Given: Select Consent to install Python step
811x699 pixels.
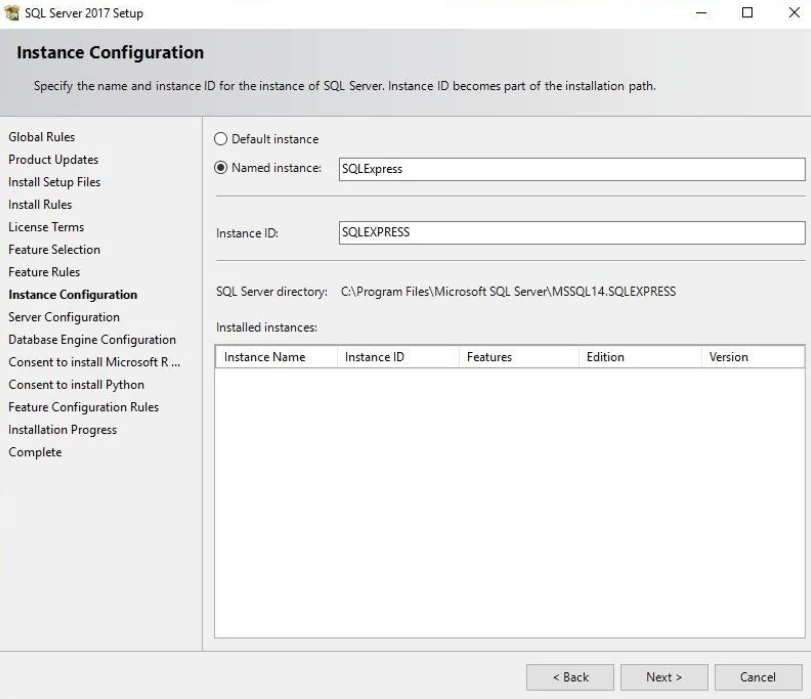Looking at the screenshot, I should (78, 384).
